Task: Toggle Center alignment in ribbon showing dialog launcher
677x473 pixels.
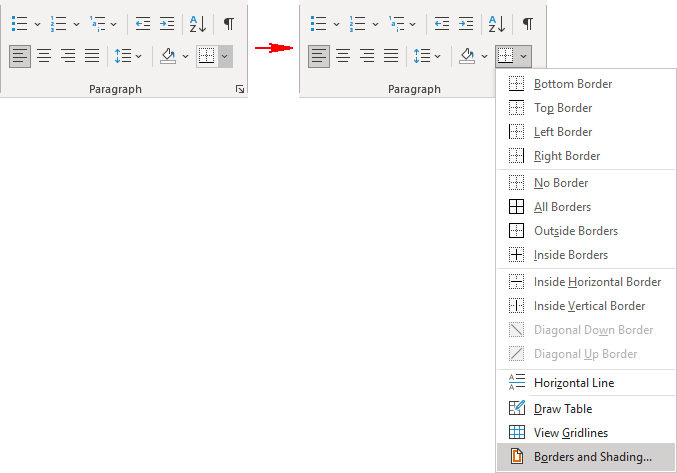Action: pos(44,56)
